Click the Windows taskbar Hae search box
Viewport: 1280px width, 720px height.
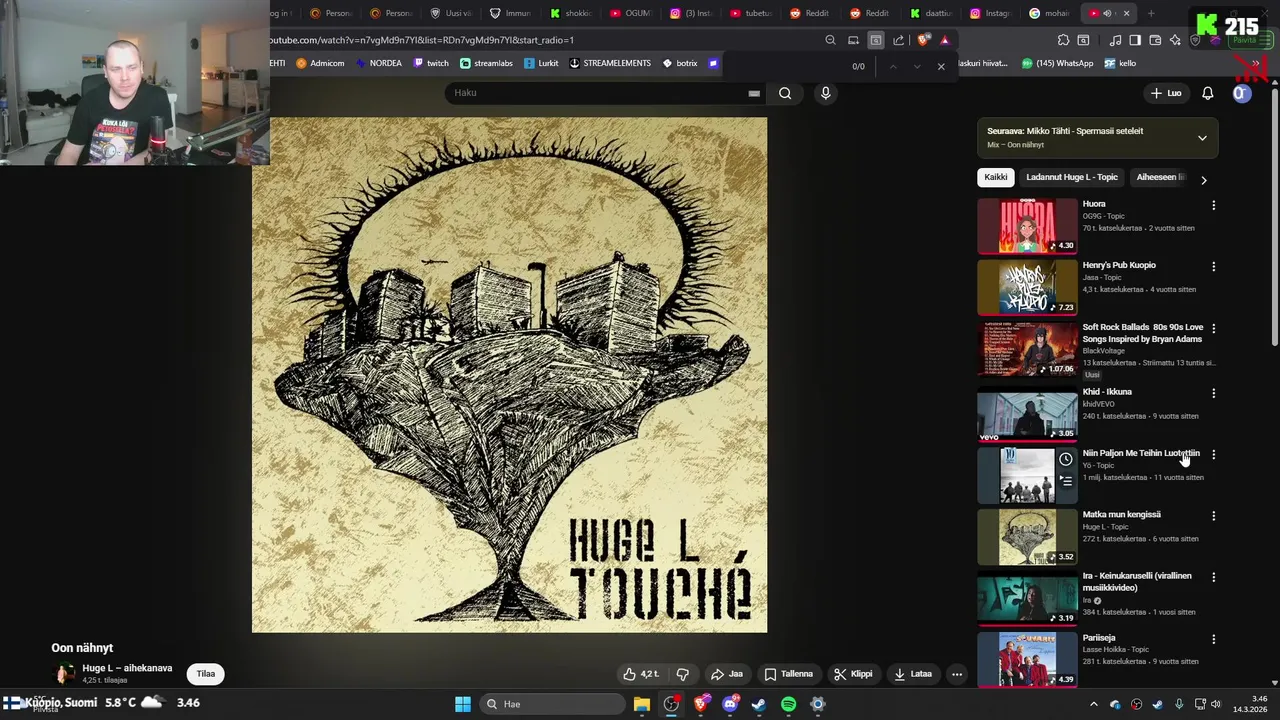tap(550, 704)
